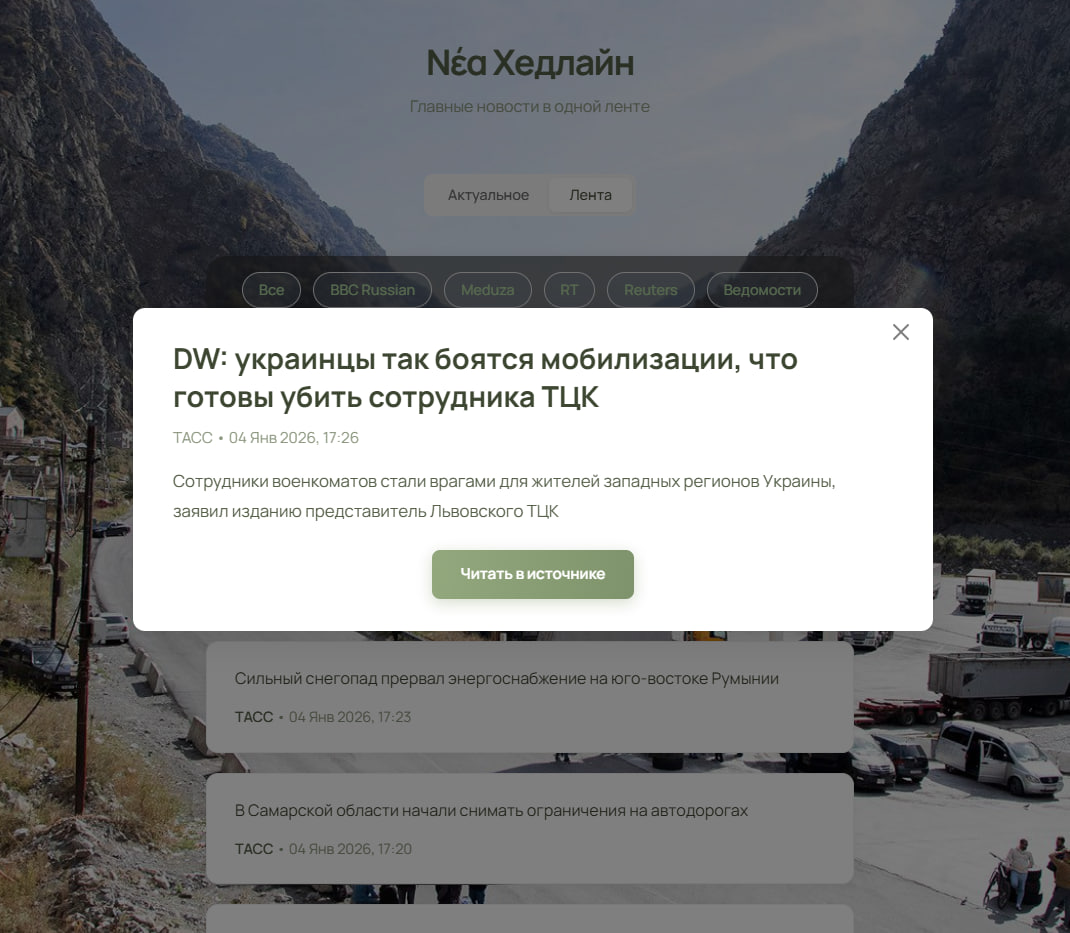1070x933 pixels.
Task: Click the Главные новости в одной ленте subtitle
Action: pyautogui.click(x=530, y=106)
